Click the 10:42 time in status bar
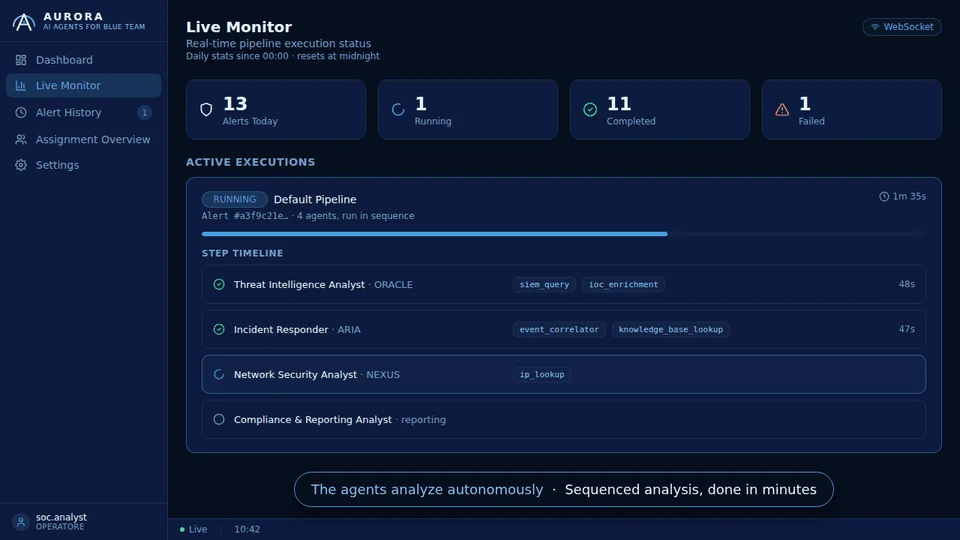 (x=247, y=530)
